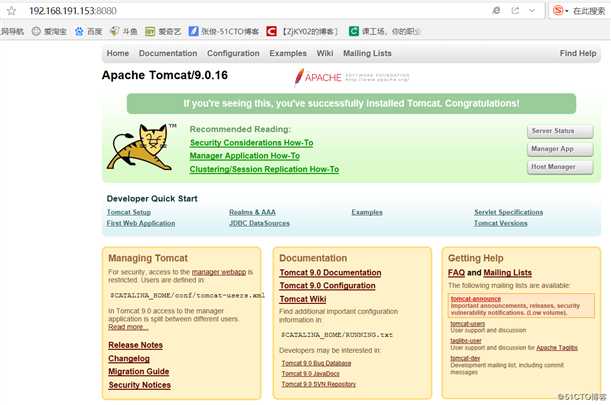Screen dimensions: 611x405
Task: Open the Servlet Specifications link
Action: [509, 212]
